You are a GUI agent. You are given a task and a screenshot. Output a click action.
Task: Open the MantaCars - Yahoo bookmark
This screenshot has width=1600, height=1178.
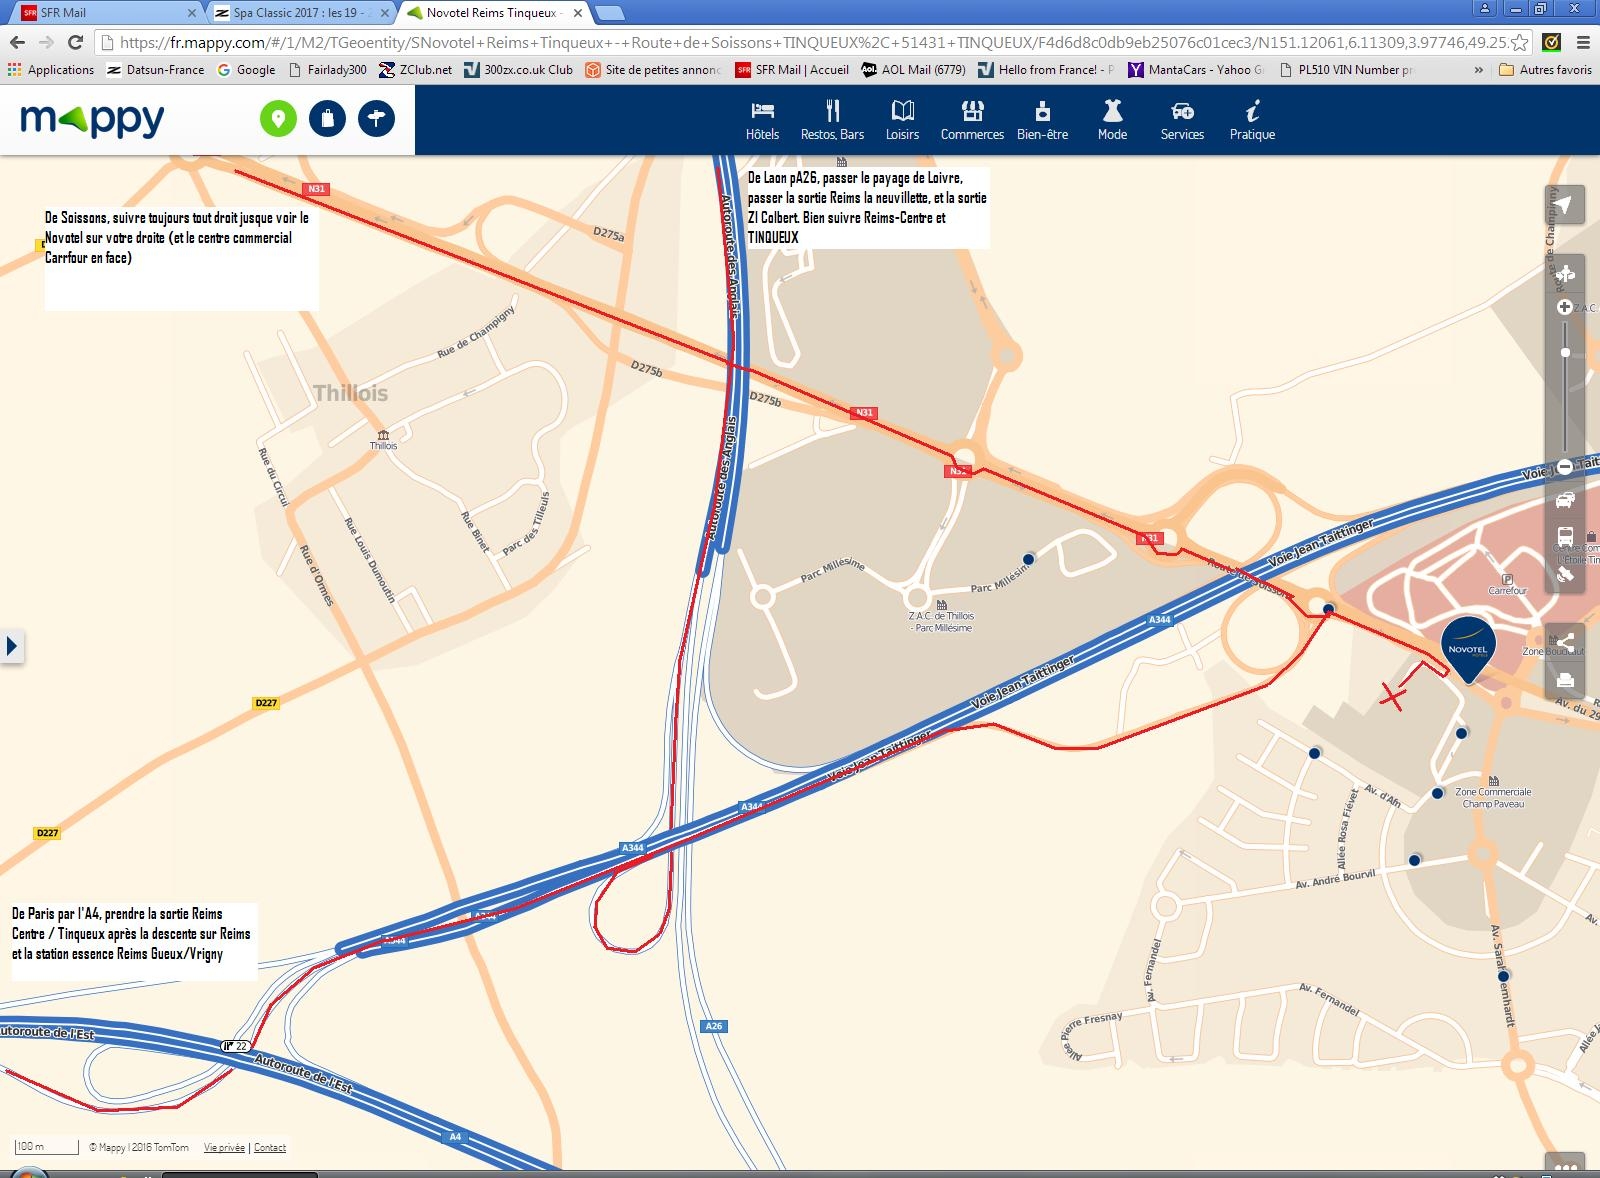point(1196,70)
